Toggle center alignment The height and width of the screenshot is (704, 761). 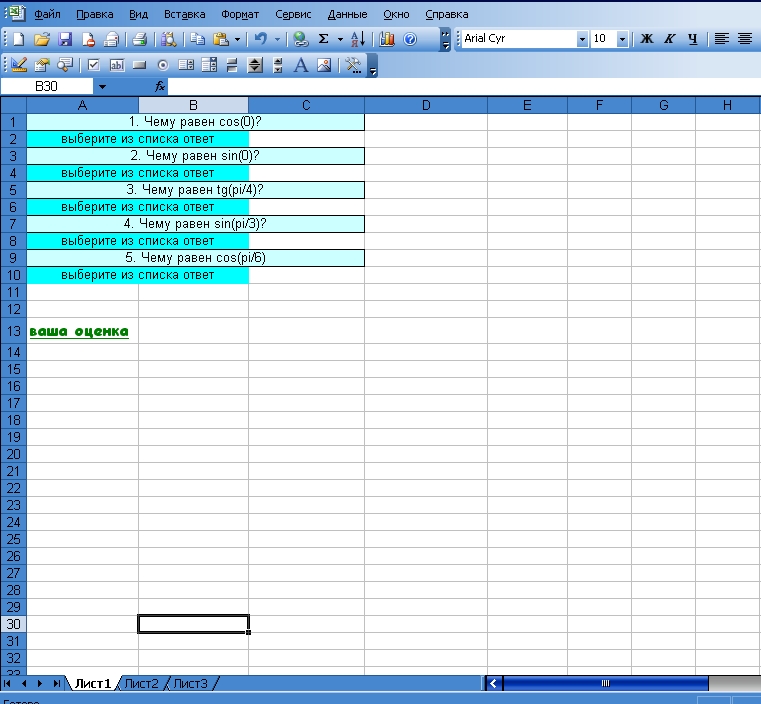tap(745, 39)
